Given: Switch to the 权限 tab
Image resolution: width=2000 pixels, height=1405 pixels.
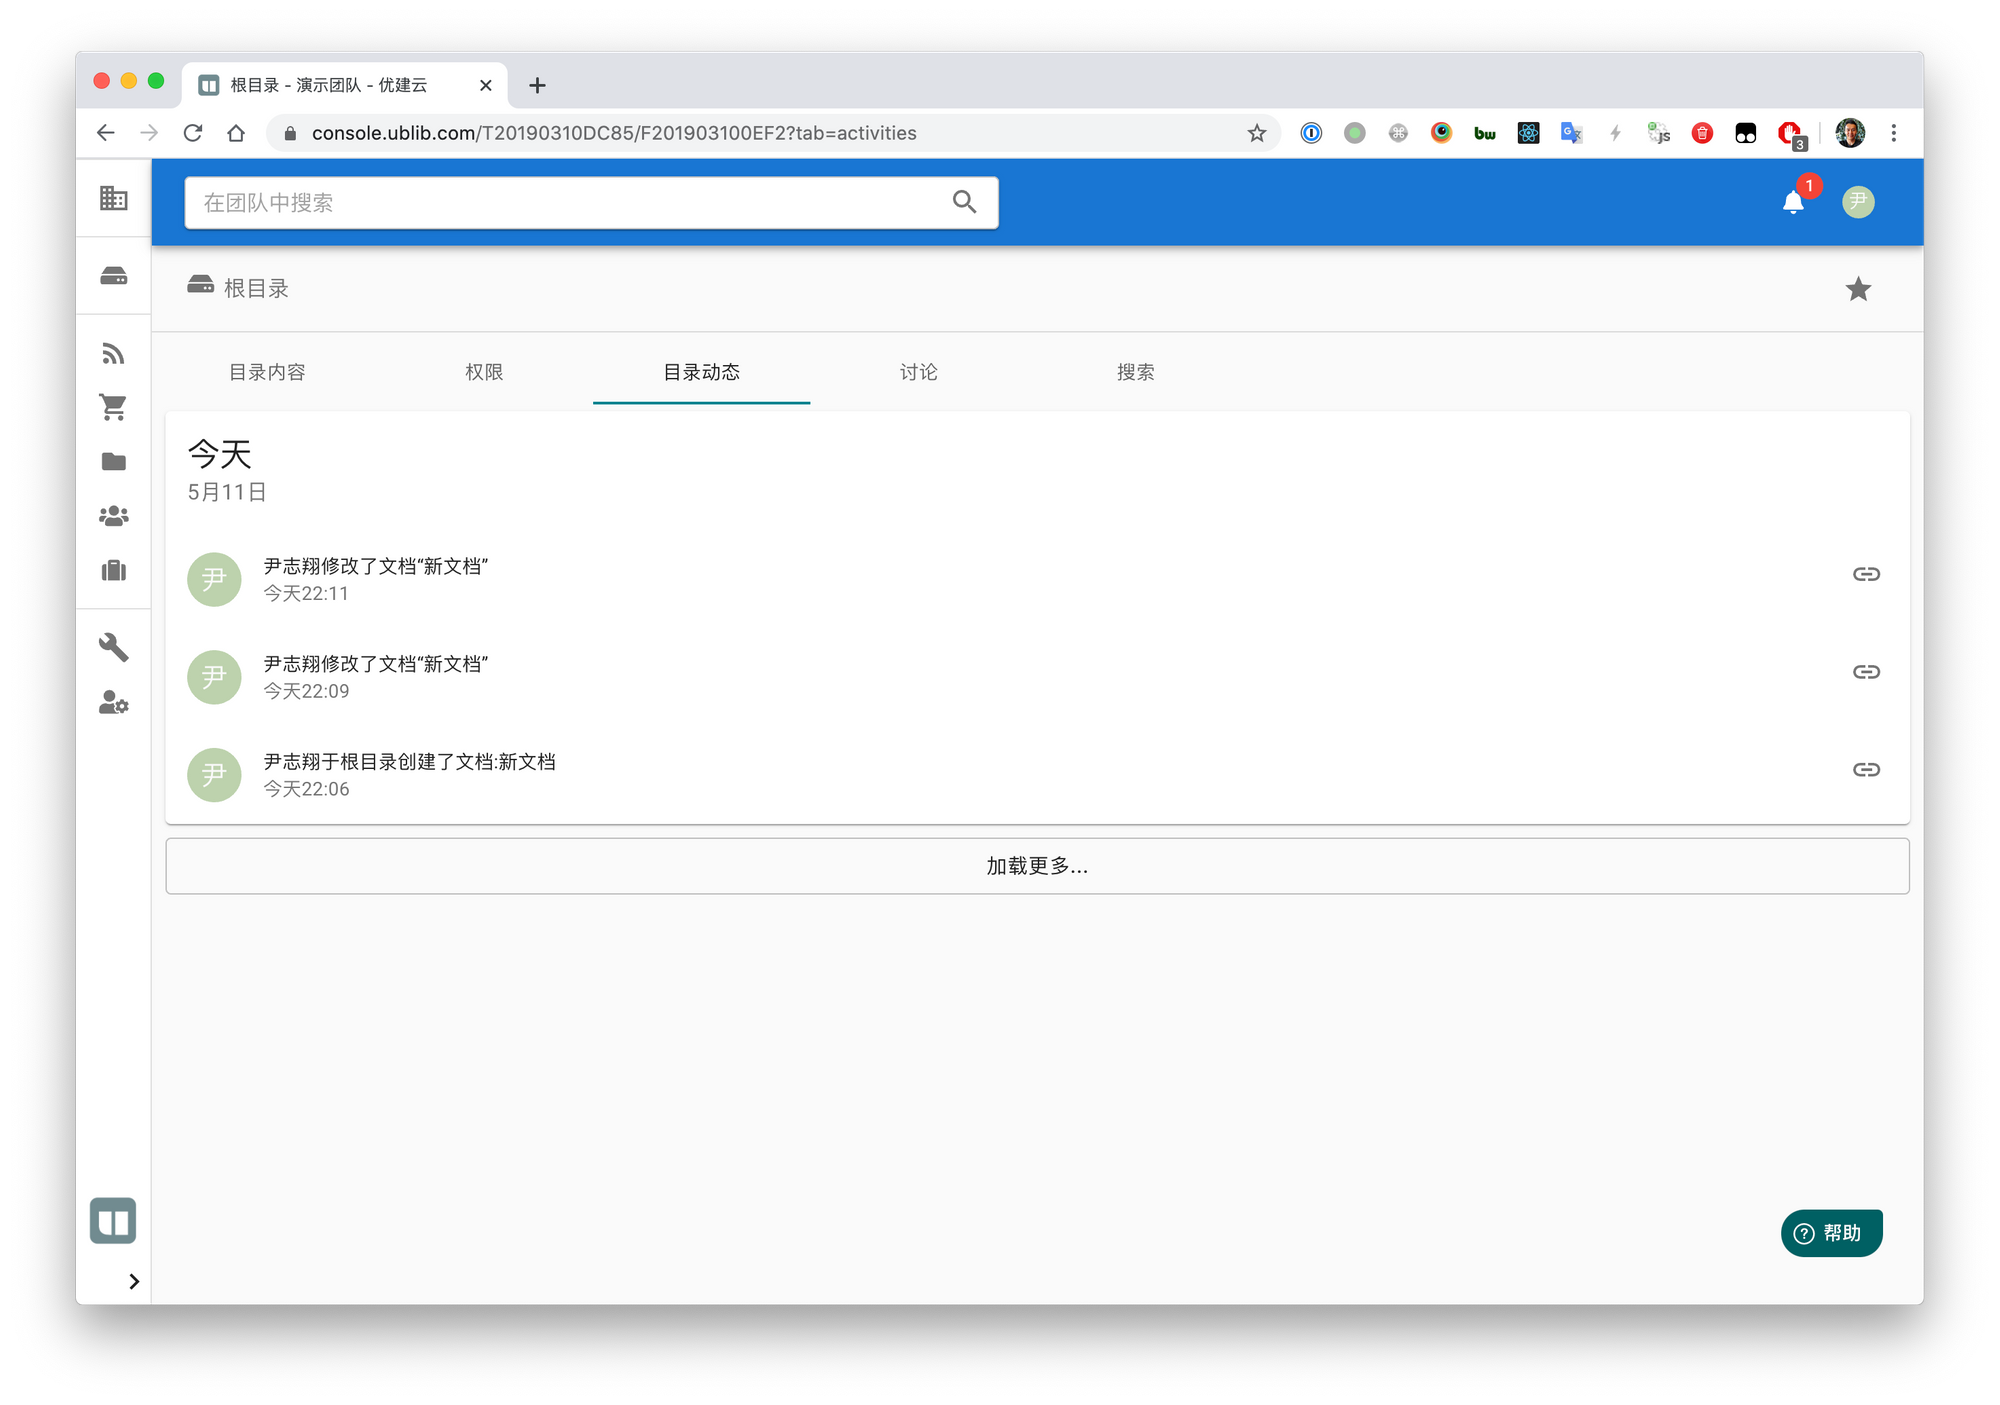Looking at the screenshot, I should point(484,372).
